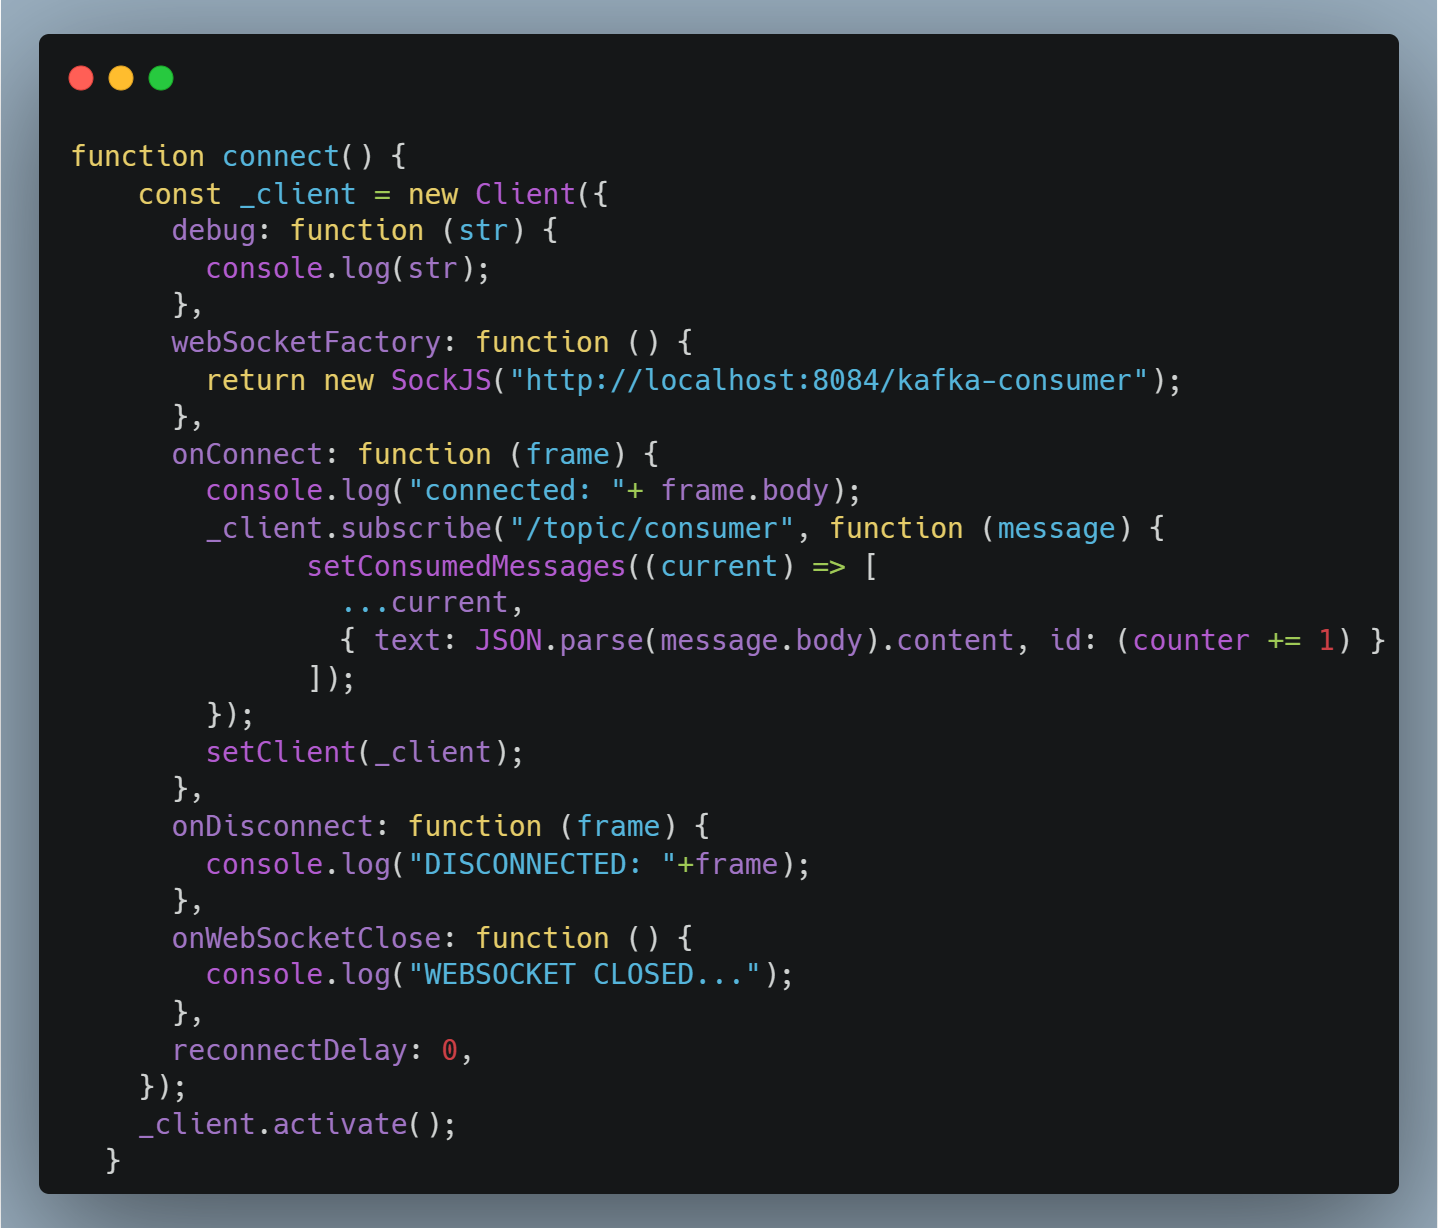Screen dimensions: 1438x1228
Task: Select the SockJS constructor call
Action: click(x=441, y=380)
